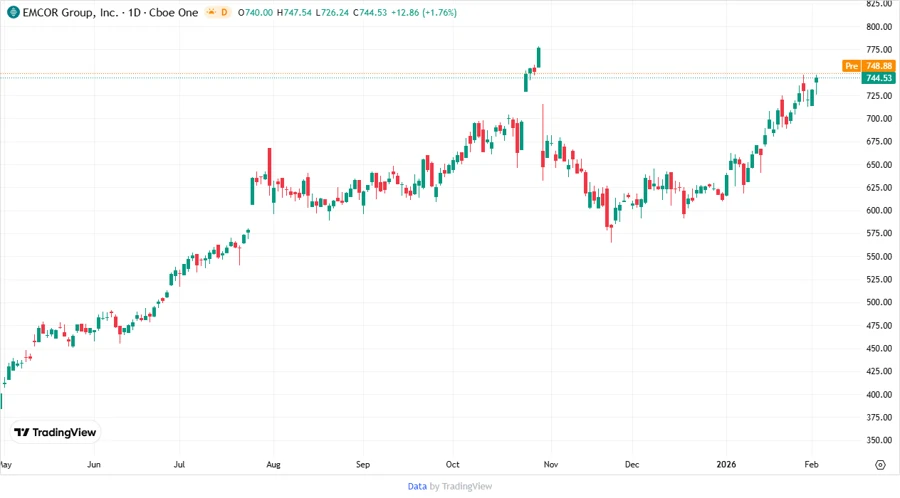Screen dimensions: 900x498
Task: Click the 550.00 price axis label
Action: 879,256
